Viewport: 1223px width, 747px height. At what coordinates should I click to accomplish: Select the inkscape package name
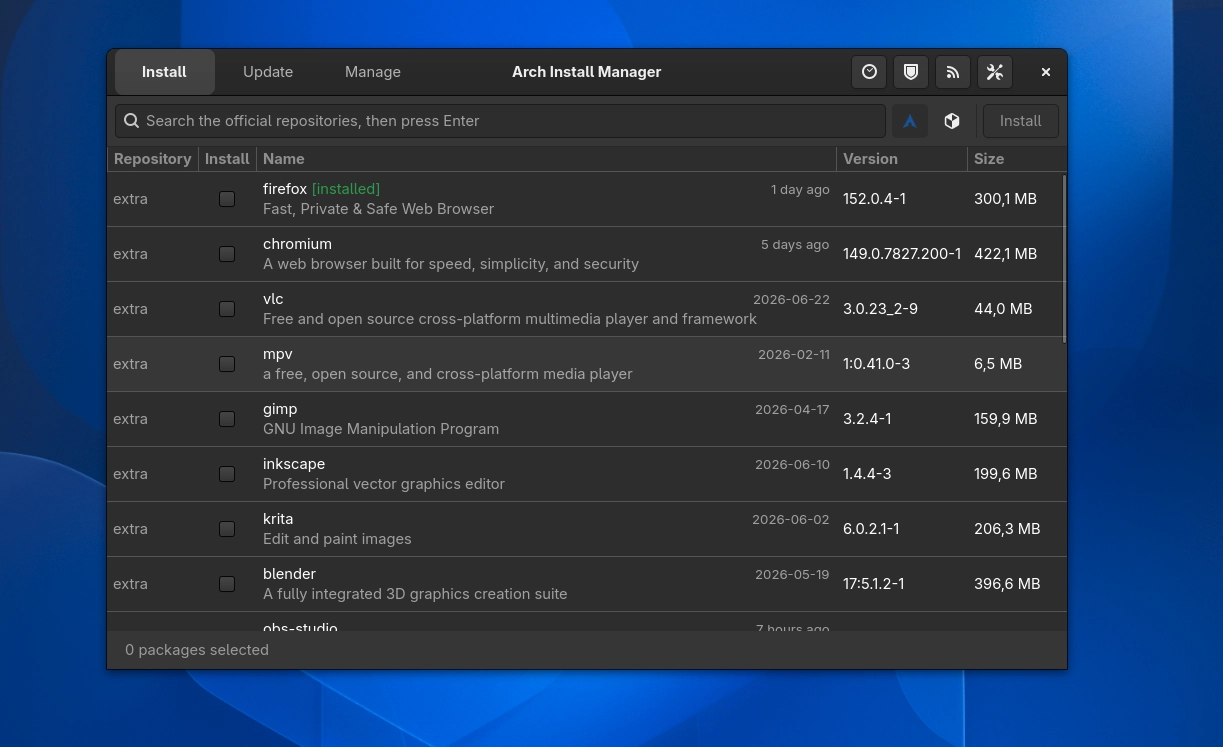(294, 464)
